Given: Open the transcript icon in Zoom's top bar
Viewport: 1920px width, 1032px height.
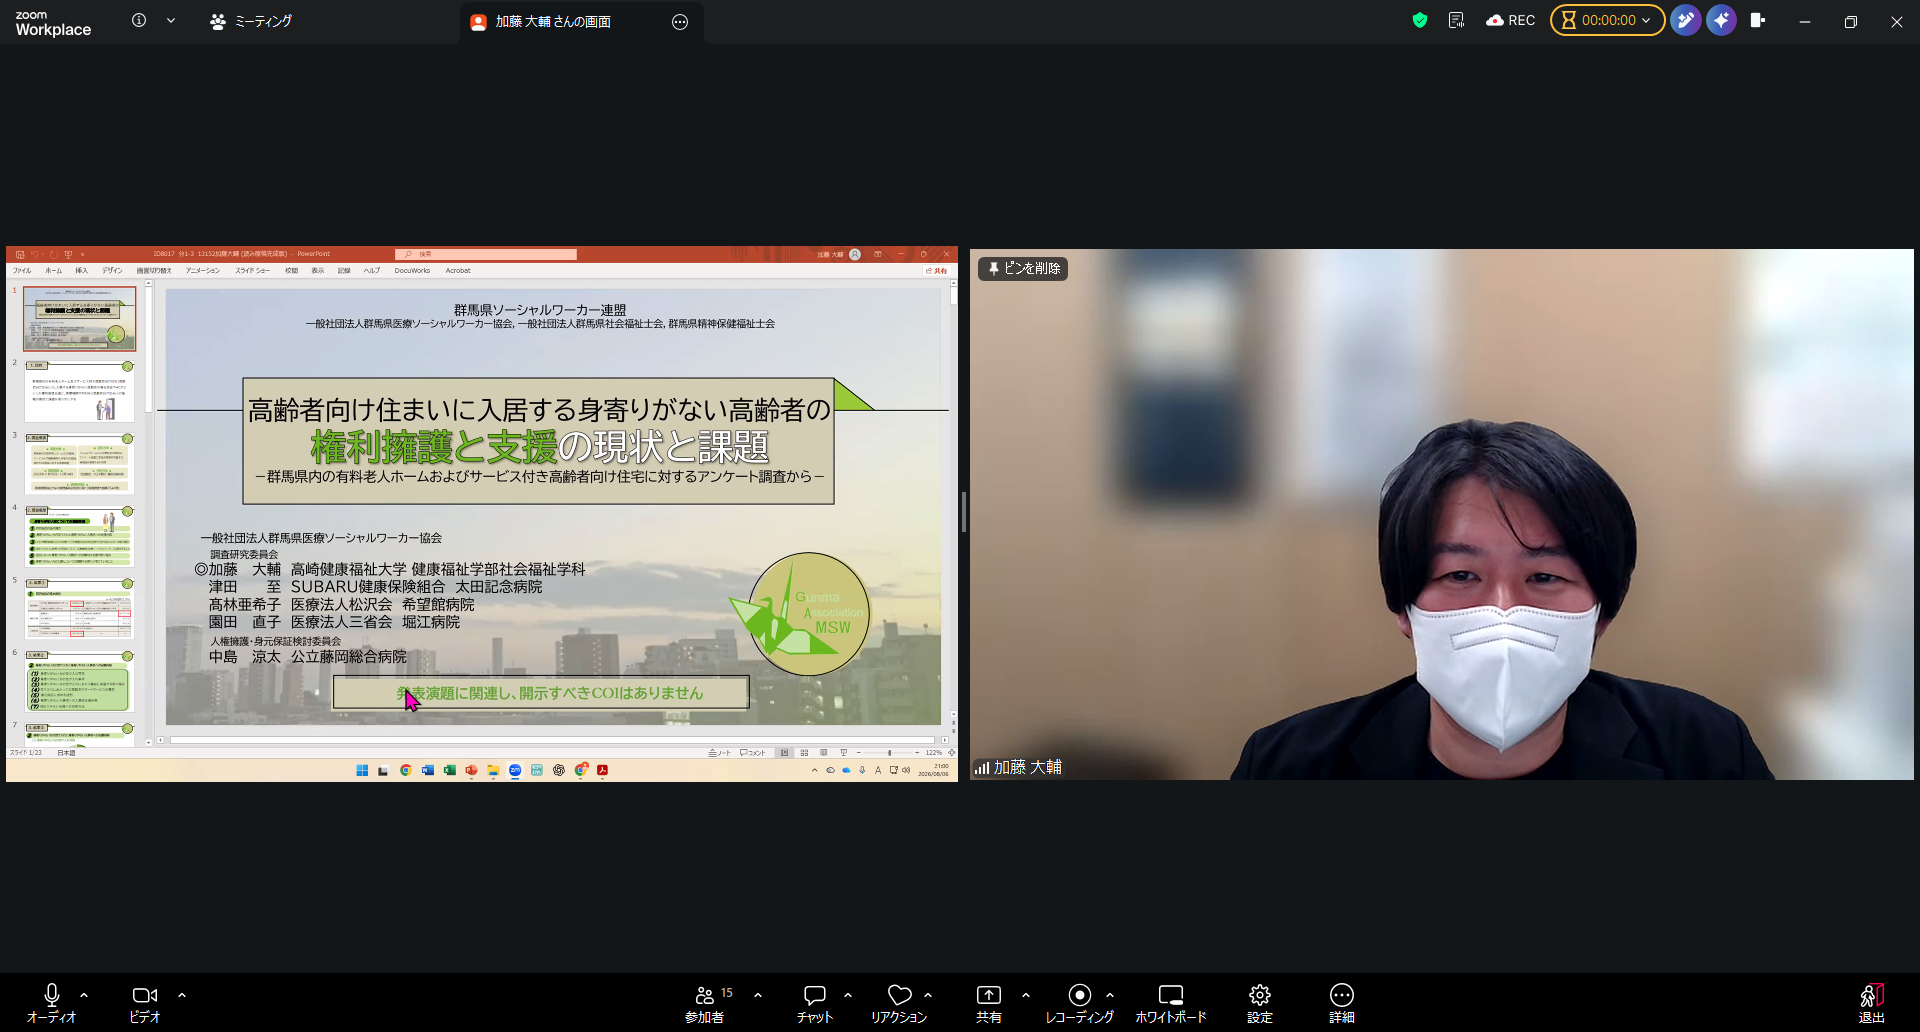Looking at the screenshot, I should [1456, 20].
